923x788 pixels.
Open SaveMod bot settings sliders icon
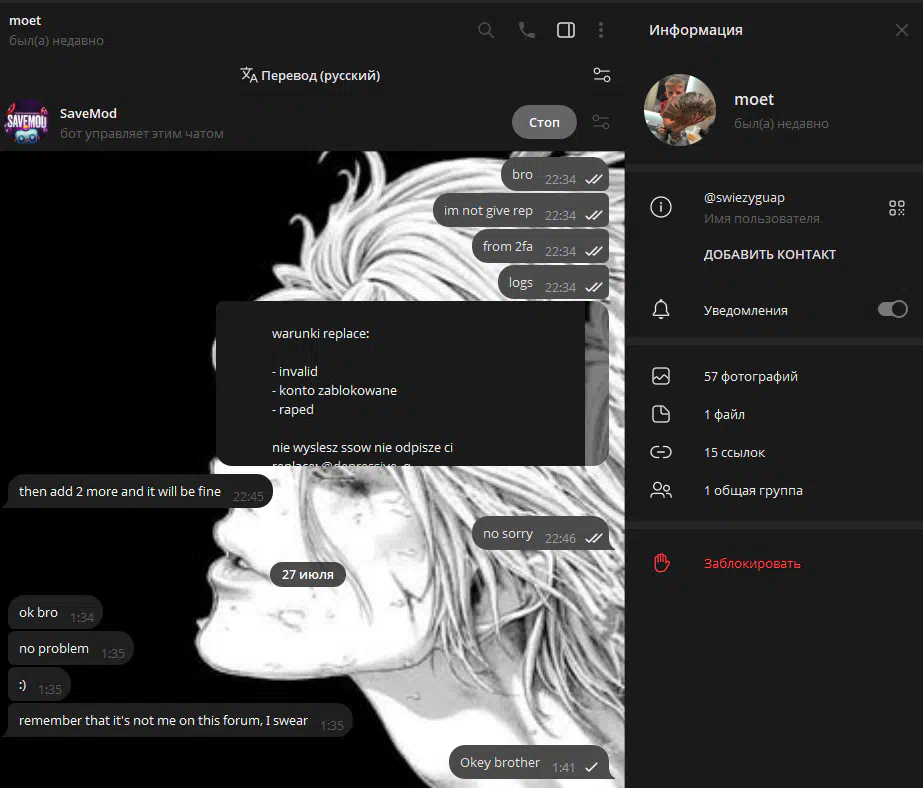tap(601, 122)
